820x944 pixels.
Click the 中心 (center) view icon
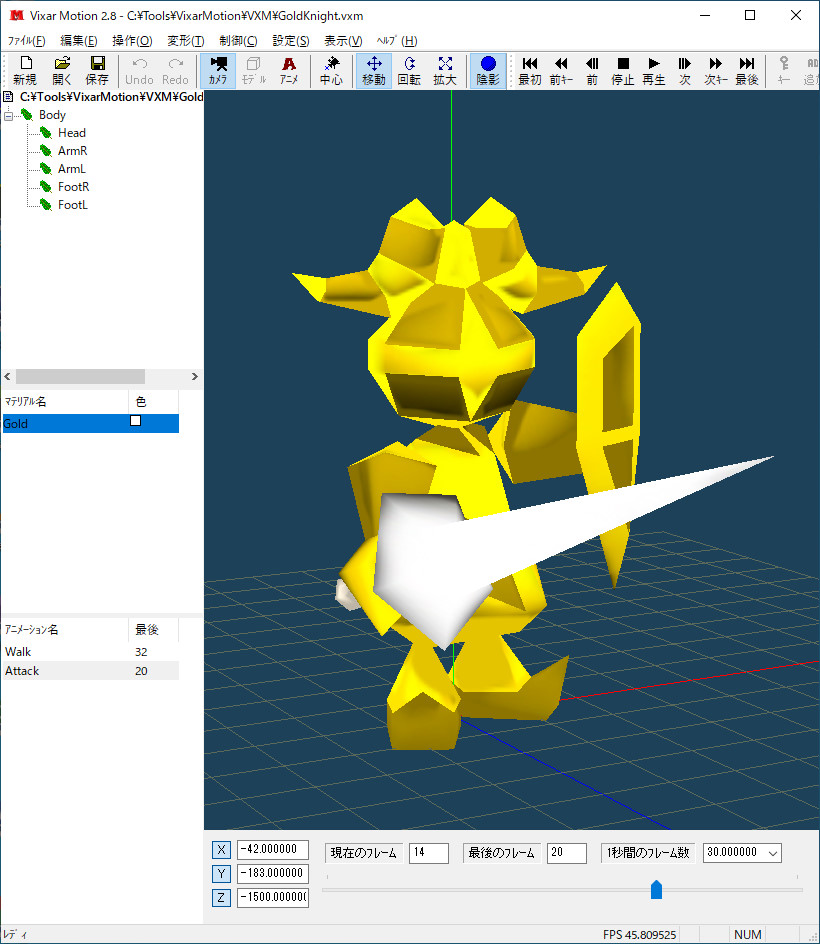[x=331, y=71]
